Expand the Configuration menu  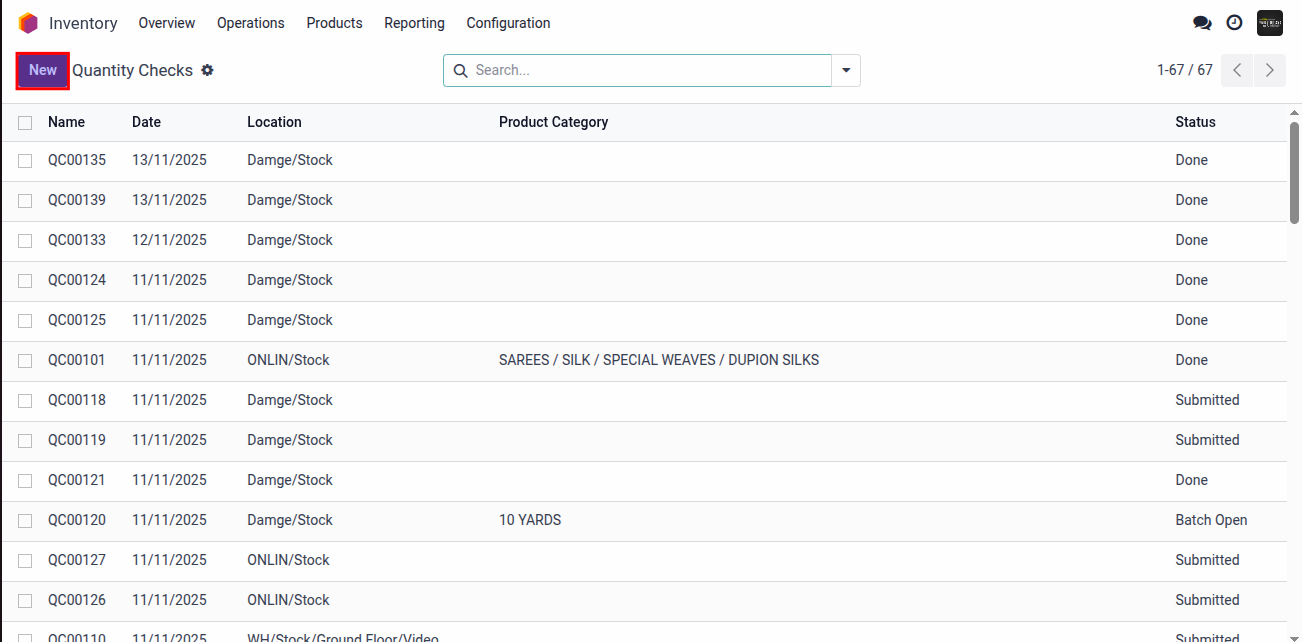tap(508, 23)
